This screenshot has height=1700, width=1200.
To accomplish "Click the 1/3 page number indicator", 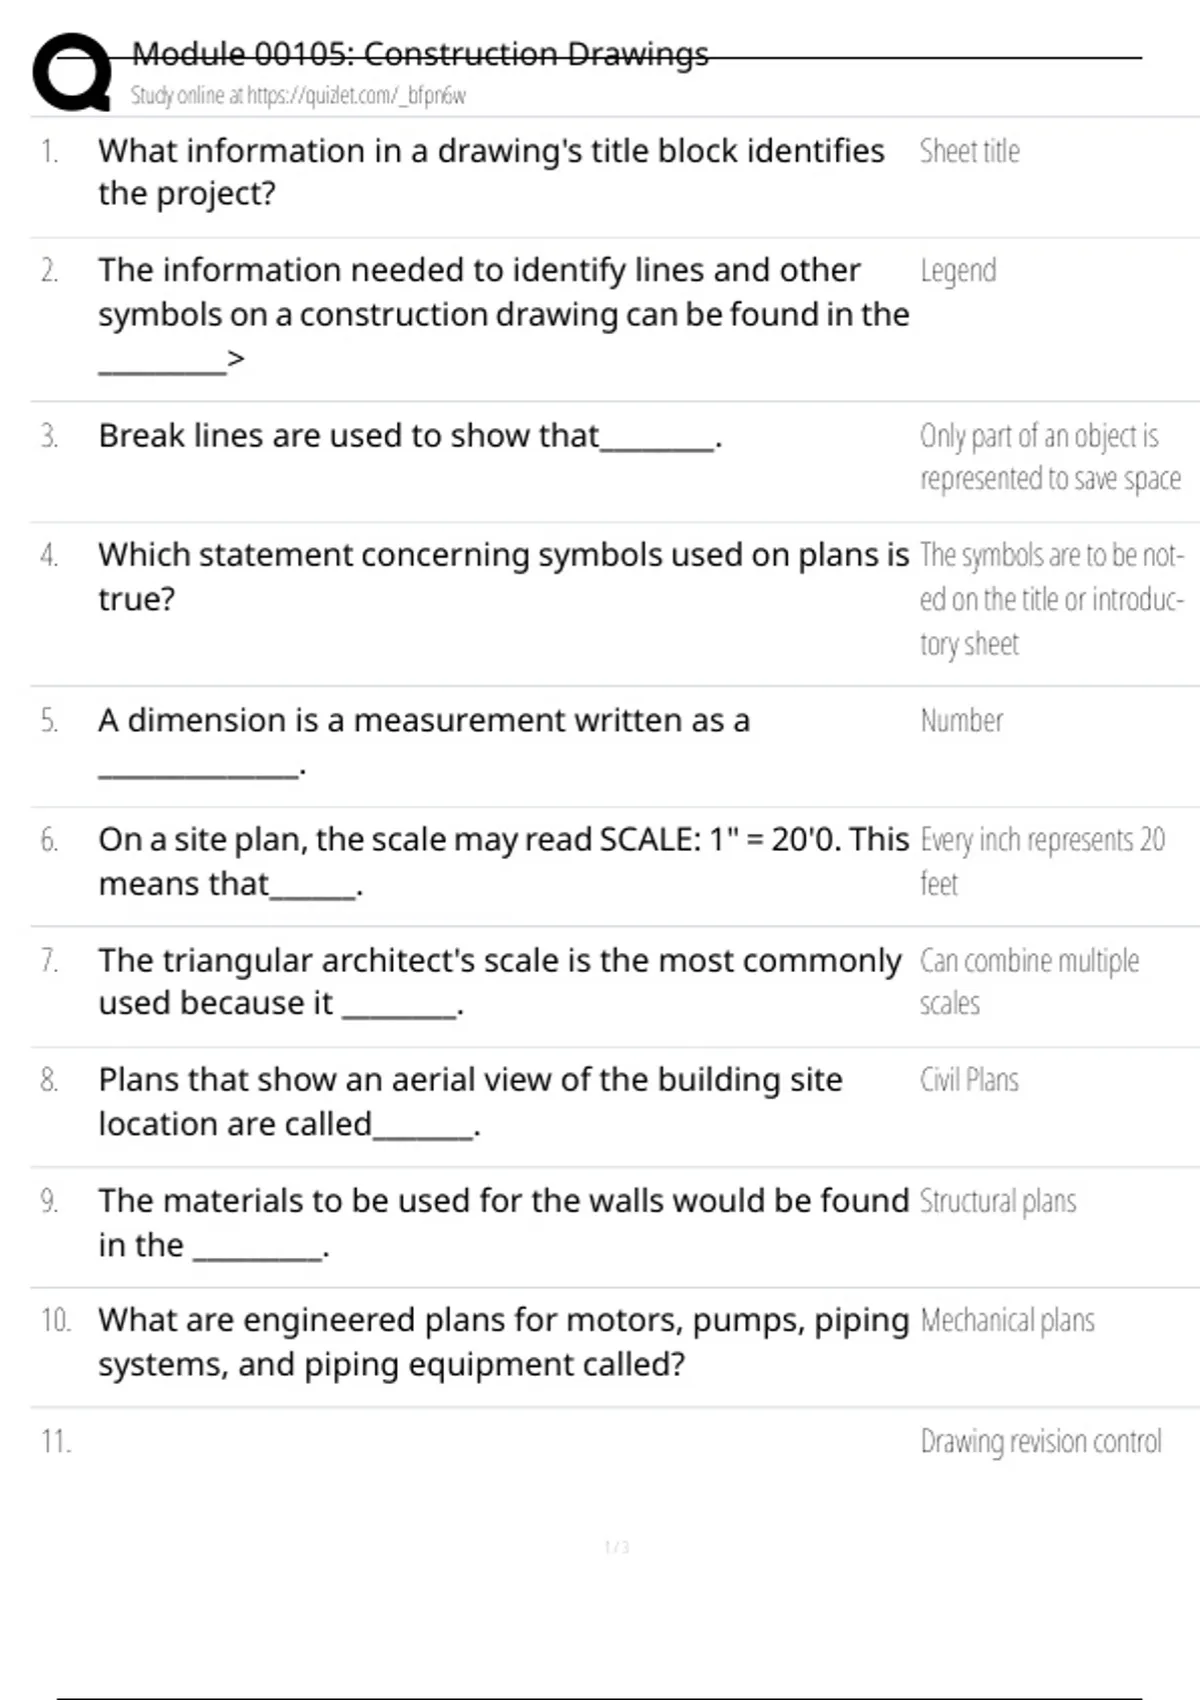I will tap(616, 1548).
